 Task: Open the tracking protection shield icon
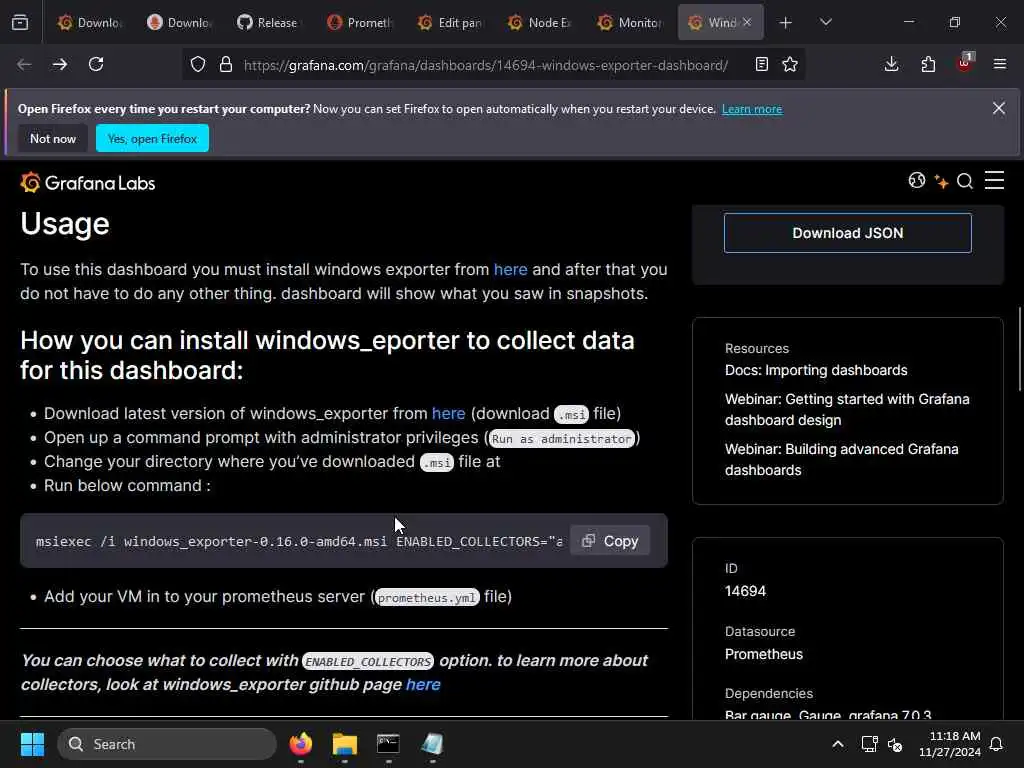click(198, 64)
